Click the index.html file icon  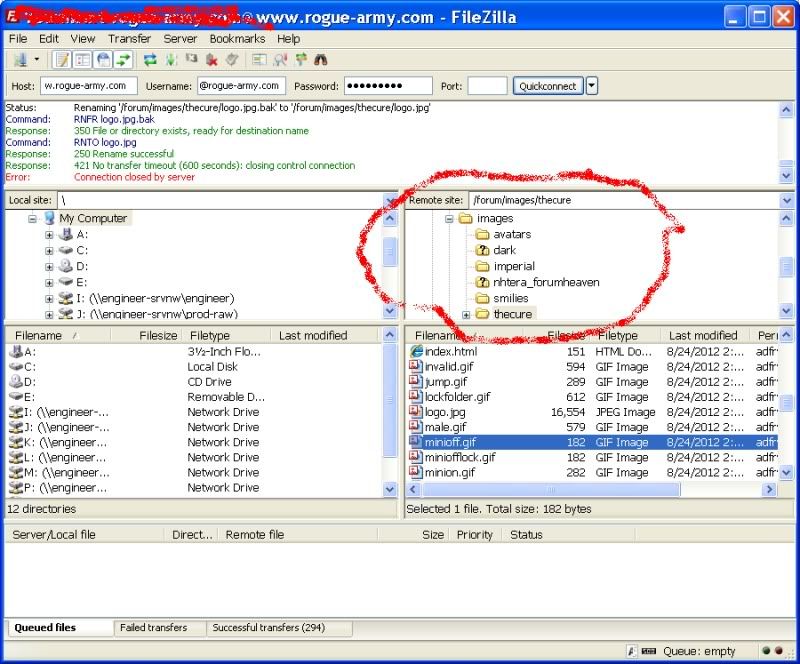pyautogui.click(x=416, y=351)
